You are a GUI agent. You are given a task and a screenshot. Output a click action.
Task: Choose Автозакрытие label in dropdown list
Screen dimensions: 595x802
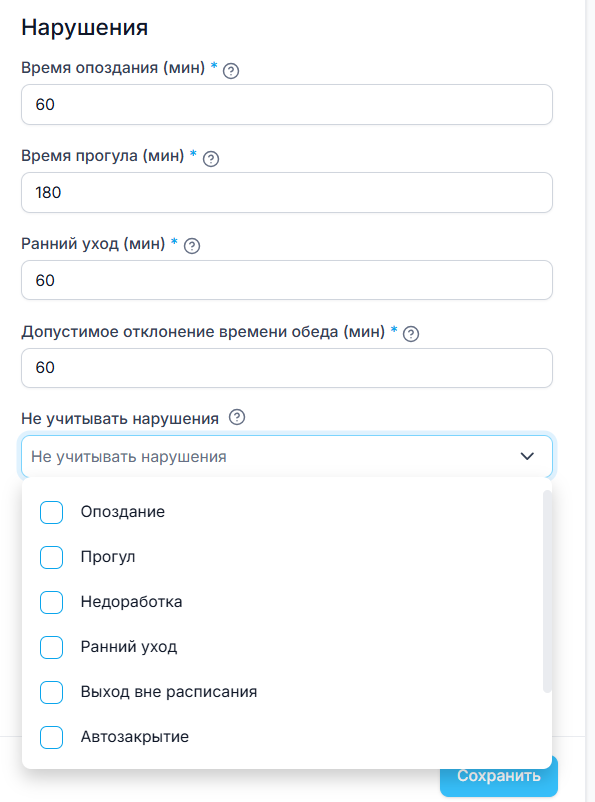tap(135, 737)
